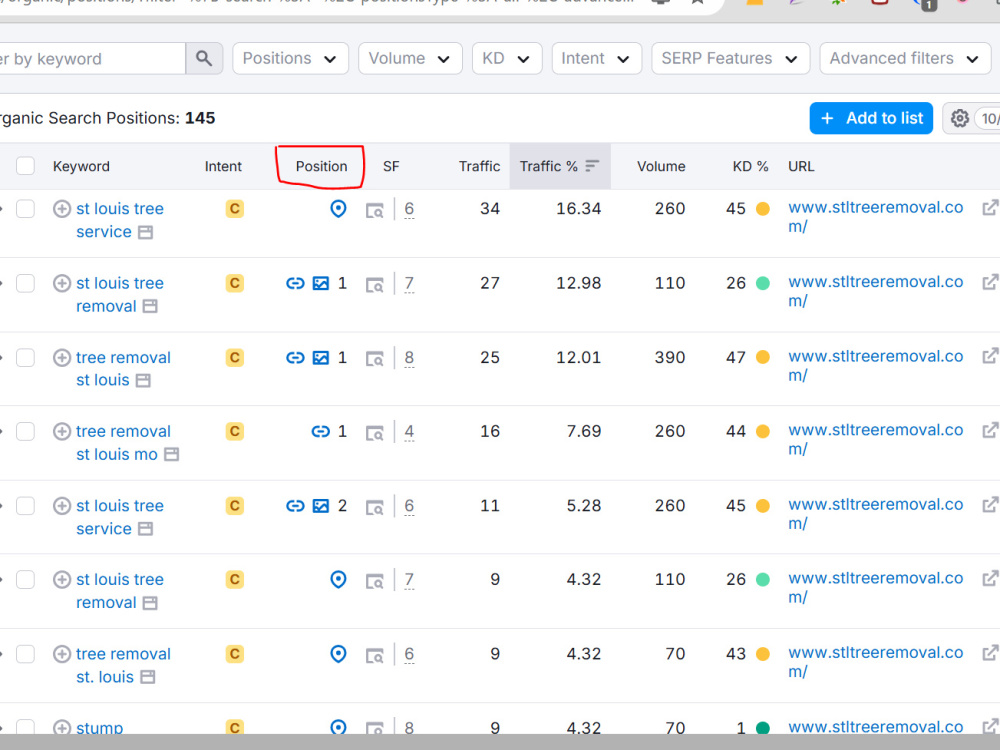Image resolution: width=1000 pixels, height=750 pixels.
Task: View SERP snapshot icon in the 16.34% row
Action: point(375,210)
